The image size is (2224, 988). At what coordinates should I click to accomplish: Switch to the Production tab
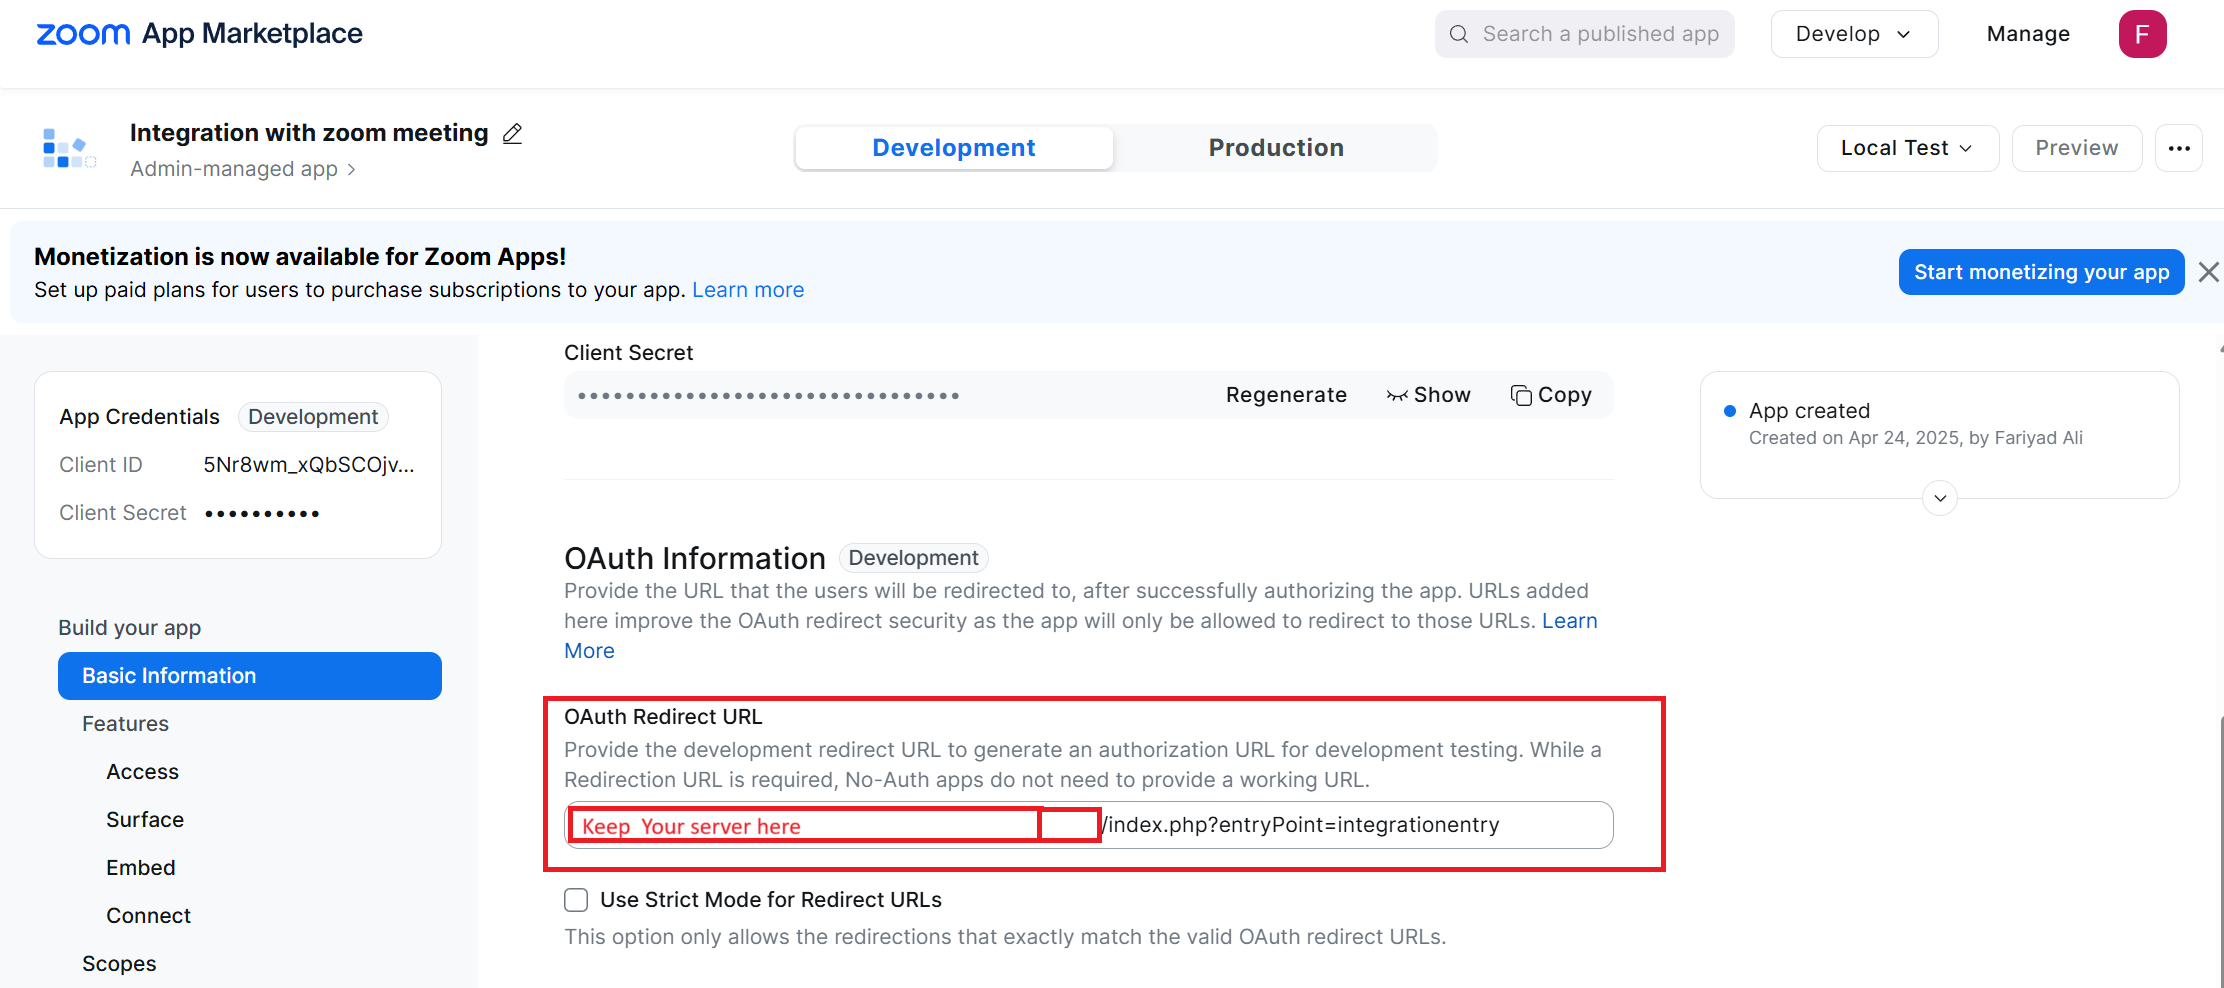pyautogui.click(x=1276, y=148)
